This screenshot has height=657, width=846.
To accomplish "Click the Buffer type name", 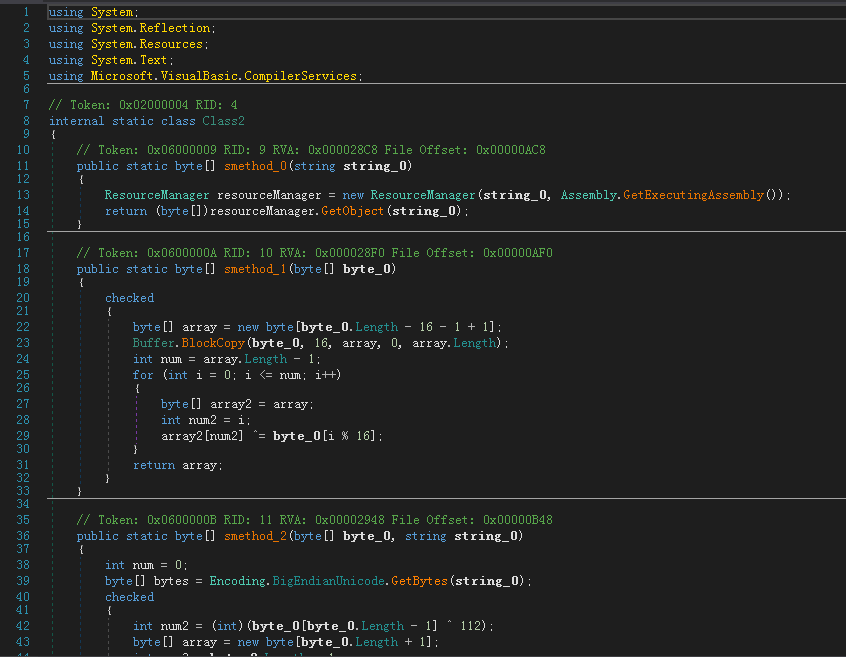I will (x=154, y=343).
